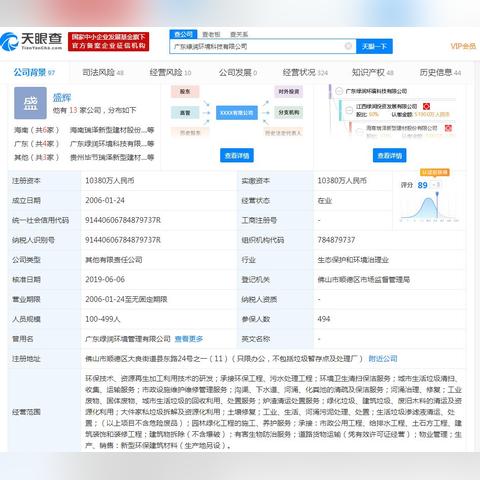Collapse the 江西绿润投资发展有限公司 tree node
This screenshot has height=480, width=480.
tap(349, 110)
